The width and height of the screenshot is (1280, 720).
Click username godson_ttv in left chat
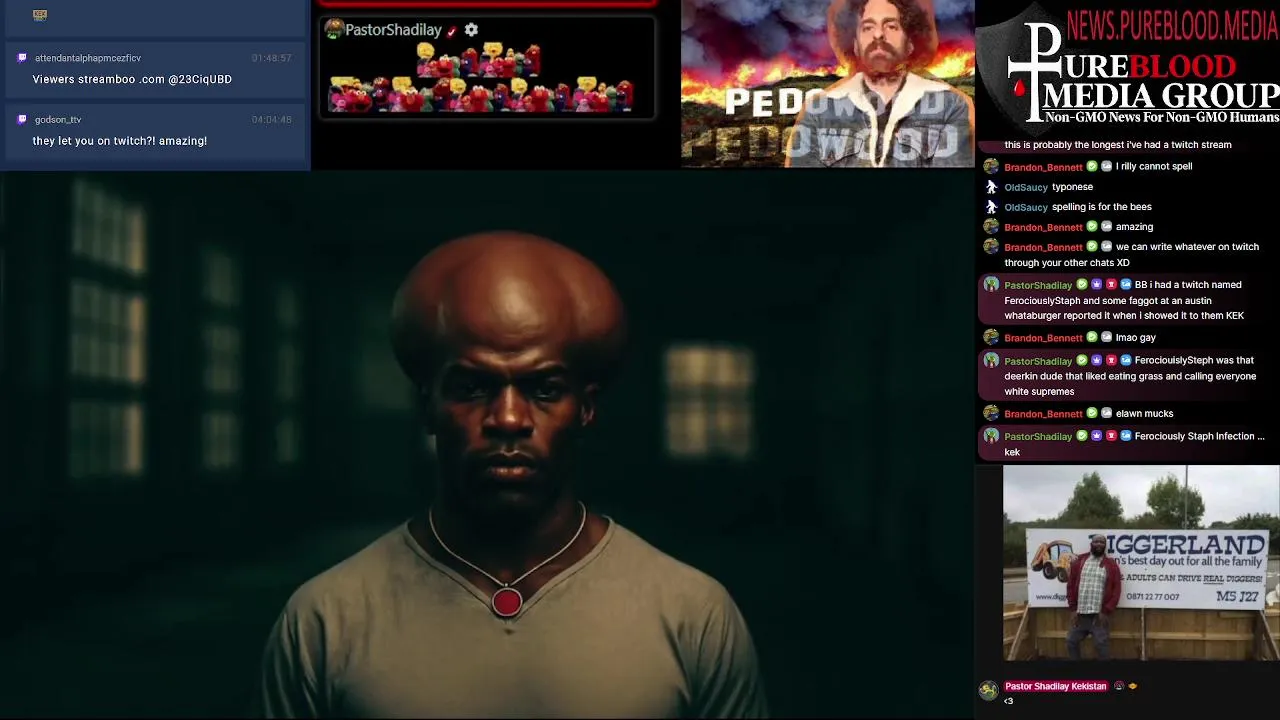pyautogui.click(x=58, y=119)
